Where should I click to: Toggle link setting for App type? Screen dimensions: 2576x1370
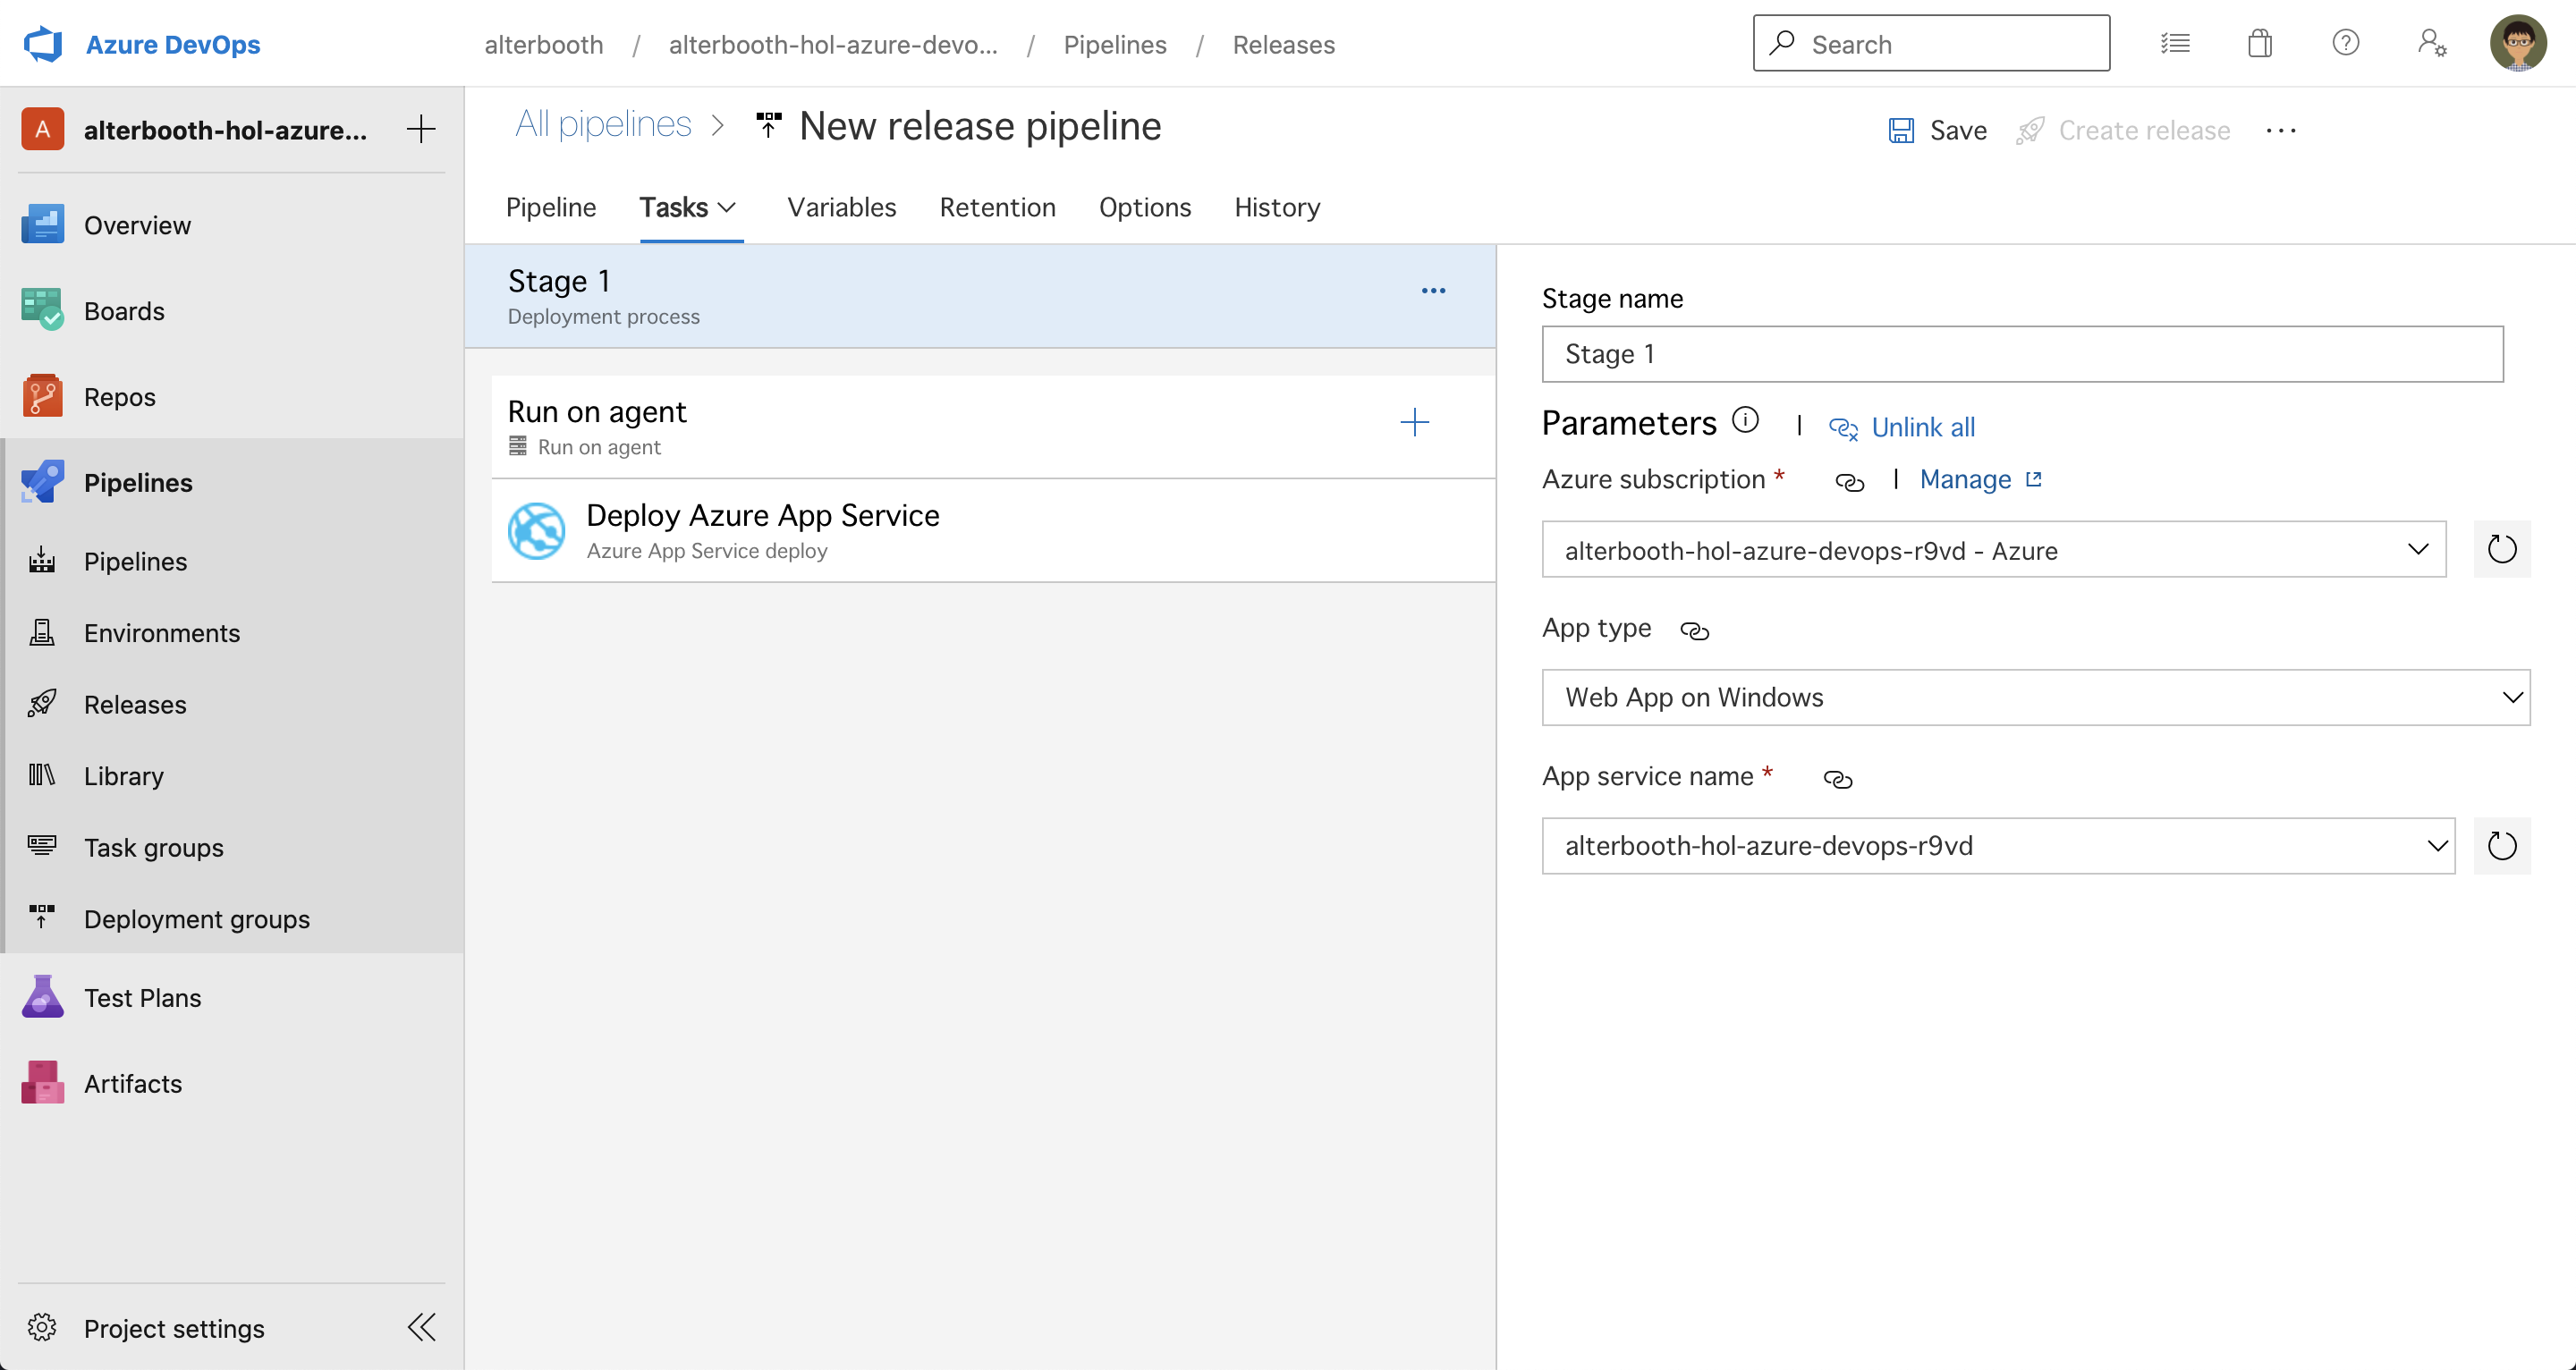click(x=1694, y=630)
